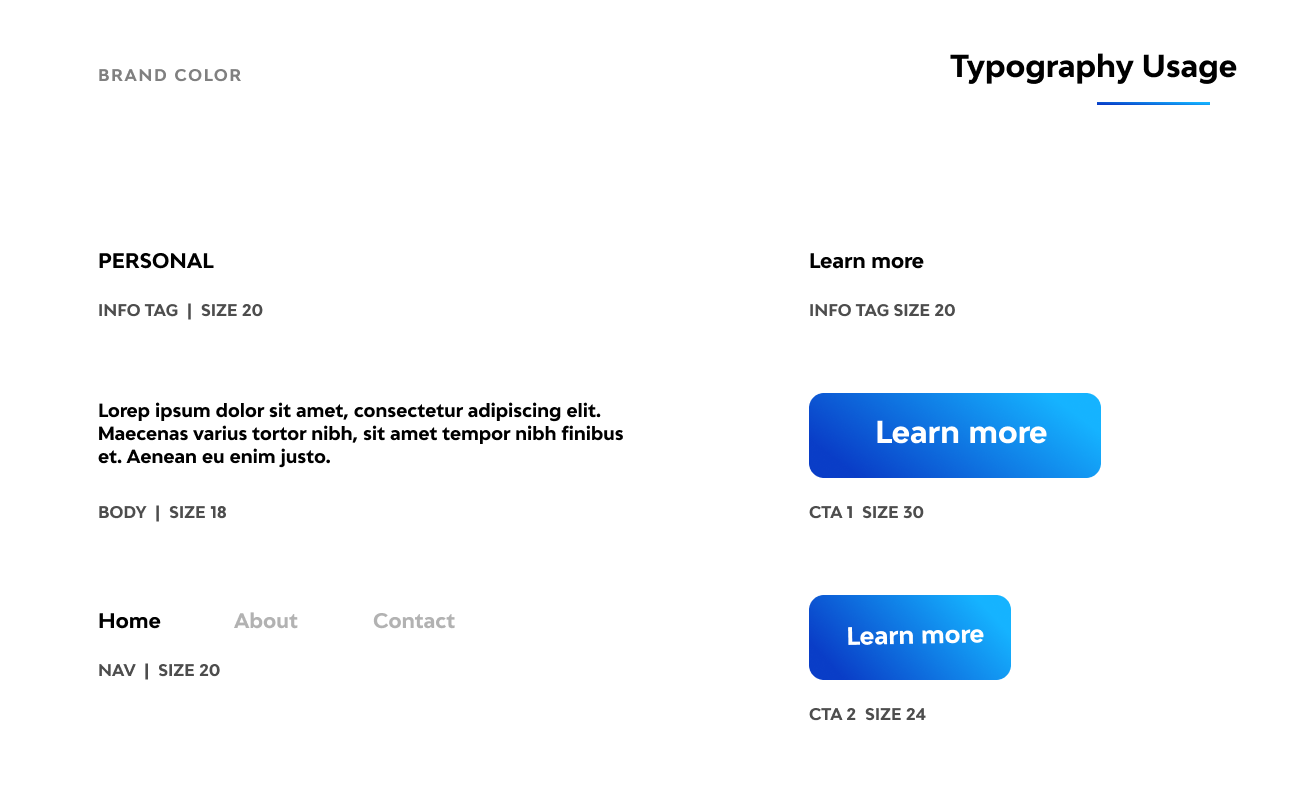Go to the Contact nav link
The width and height of the screenshot is (1300, 800).
(414, 621)
